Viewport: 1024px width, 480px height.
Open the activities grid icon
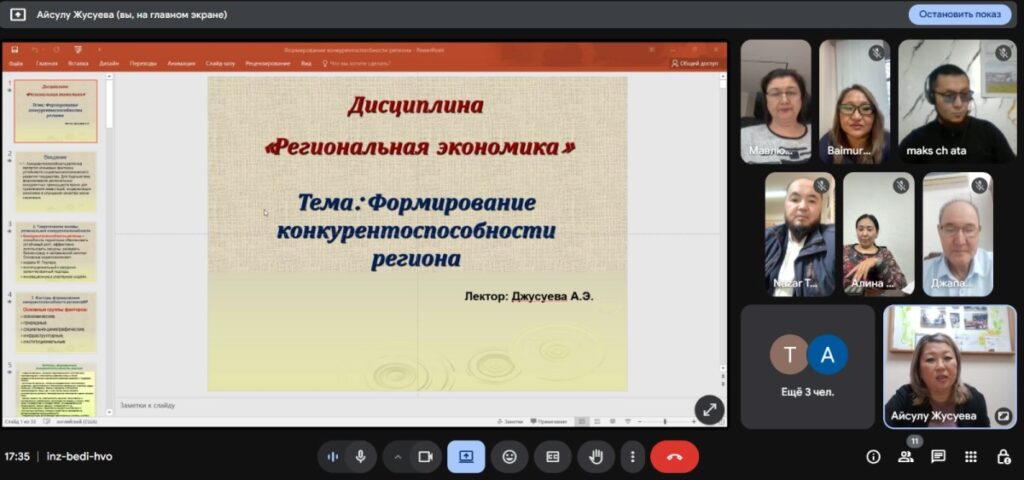(970, 457)
